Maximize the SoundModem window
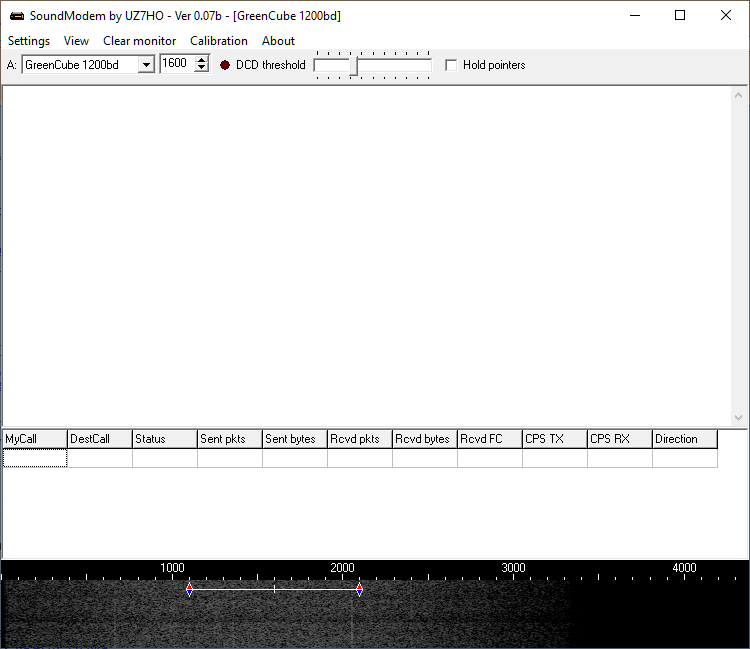This screenshot has width=750, height=649. (680, 15)
